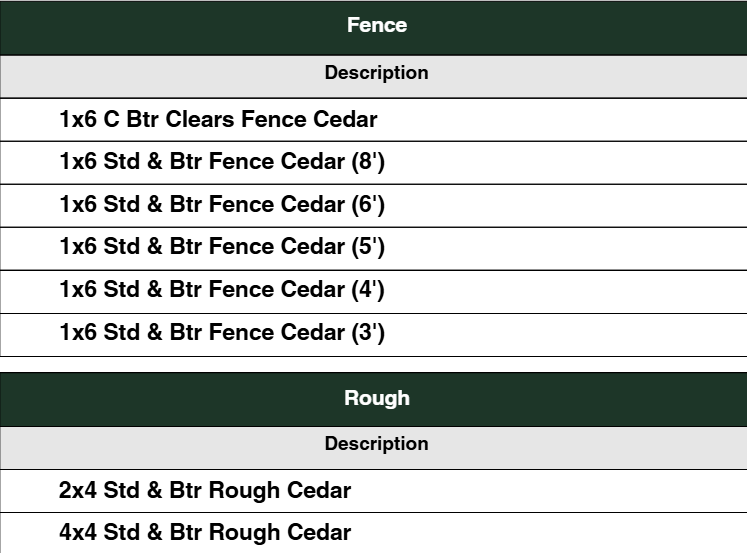The height and width of the screenshot is (553, 747).
Task: Select the Fence Cedar (5') row
Action: pyautogui.click(x=222, y=247)
